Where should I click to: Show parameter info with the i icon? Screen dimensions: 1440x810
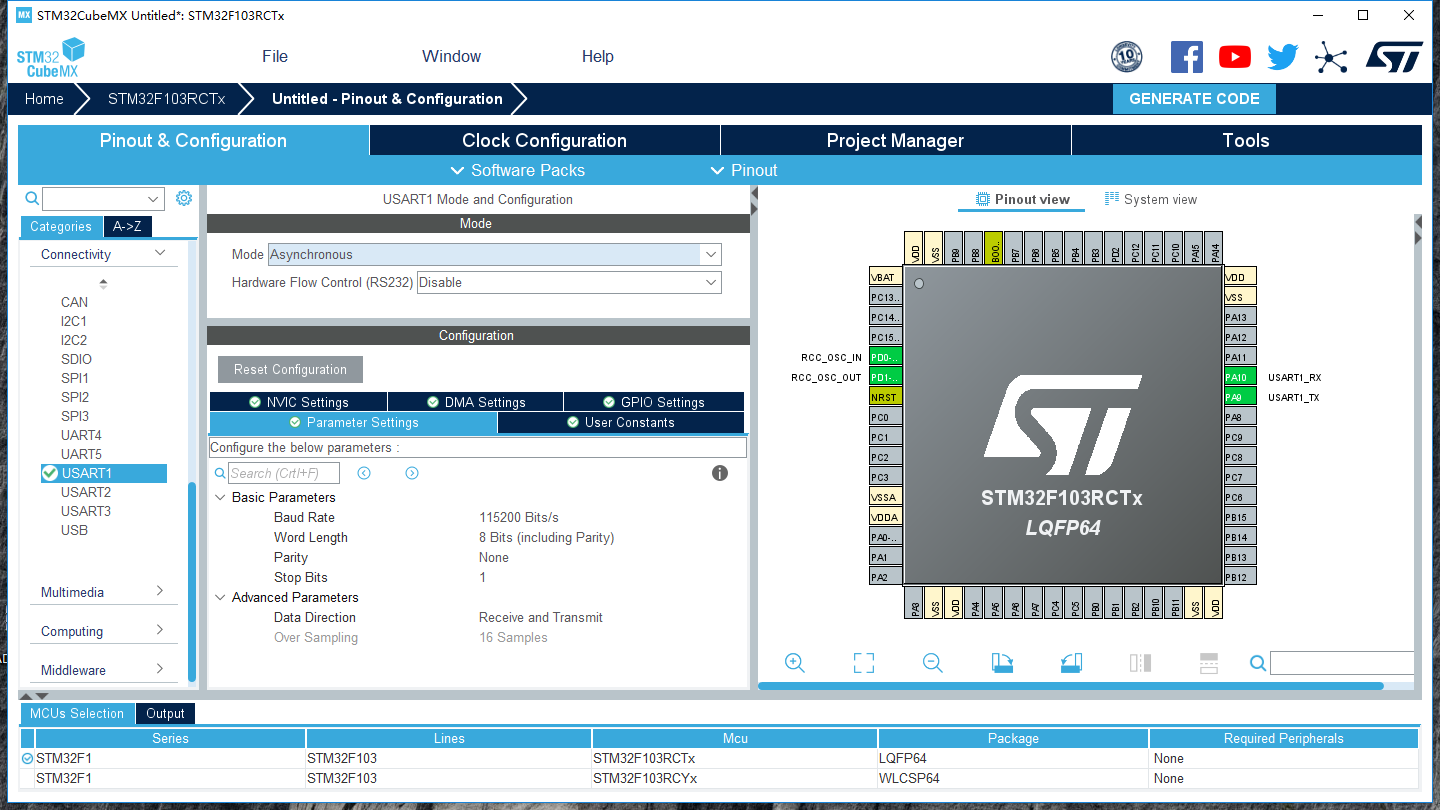point(720,473)
